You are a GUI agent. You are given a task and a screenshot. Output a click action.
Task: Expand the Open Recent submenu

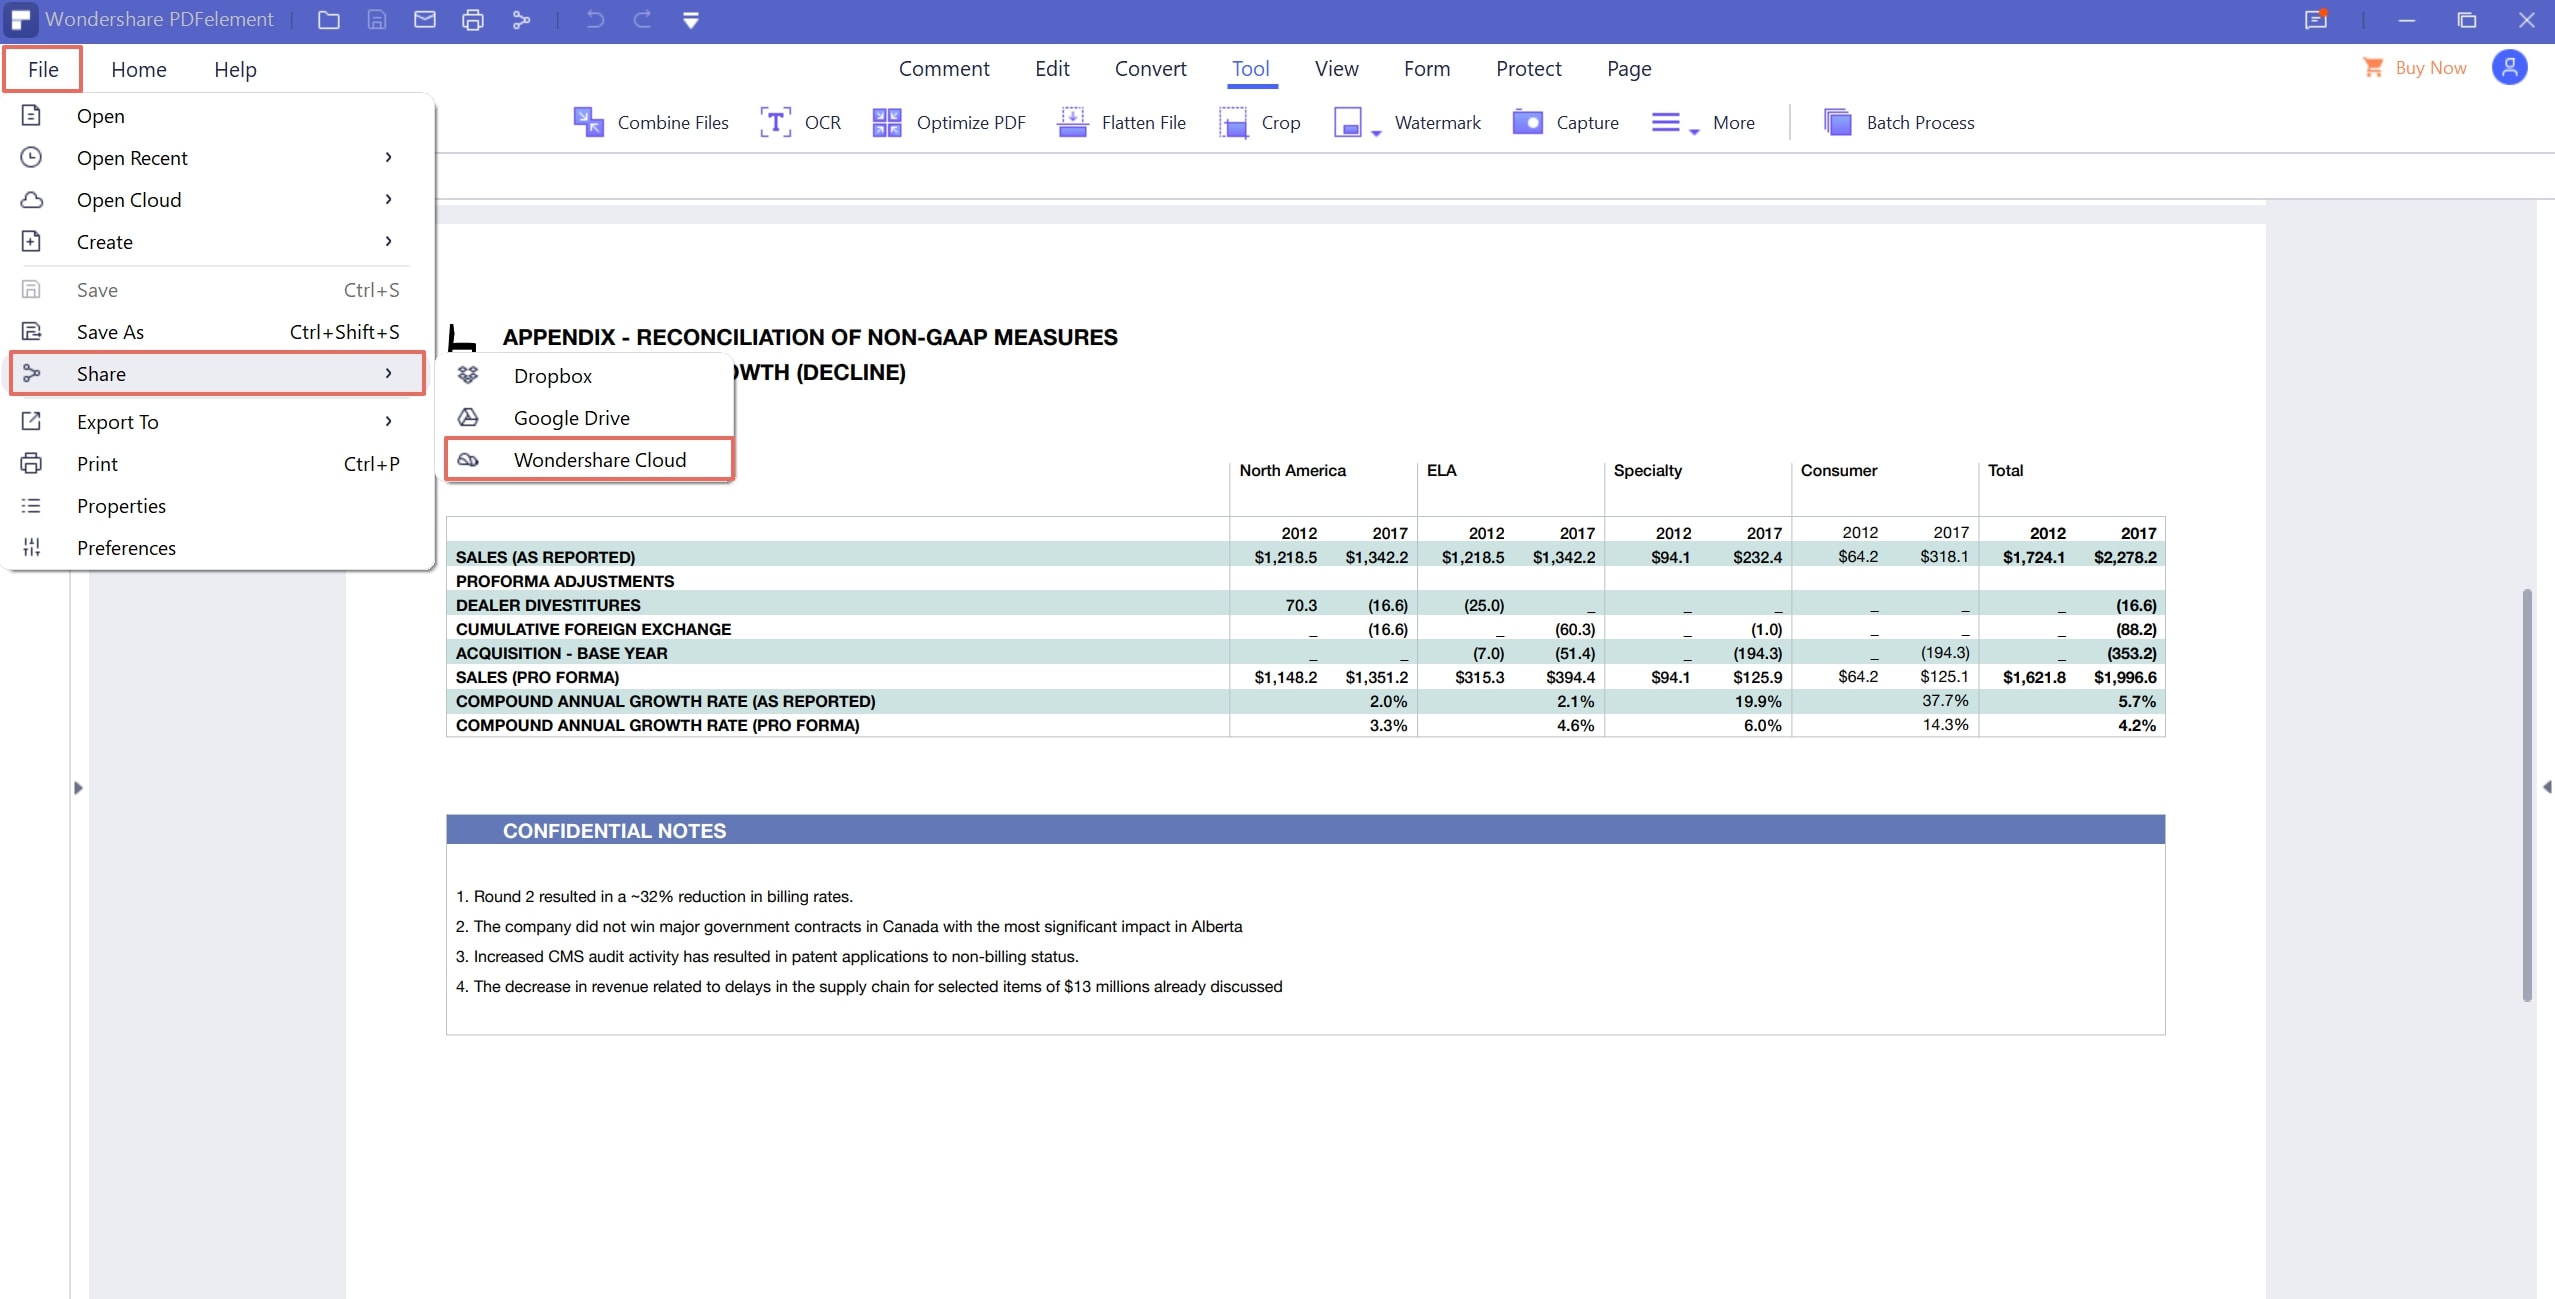point(388,158)
